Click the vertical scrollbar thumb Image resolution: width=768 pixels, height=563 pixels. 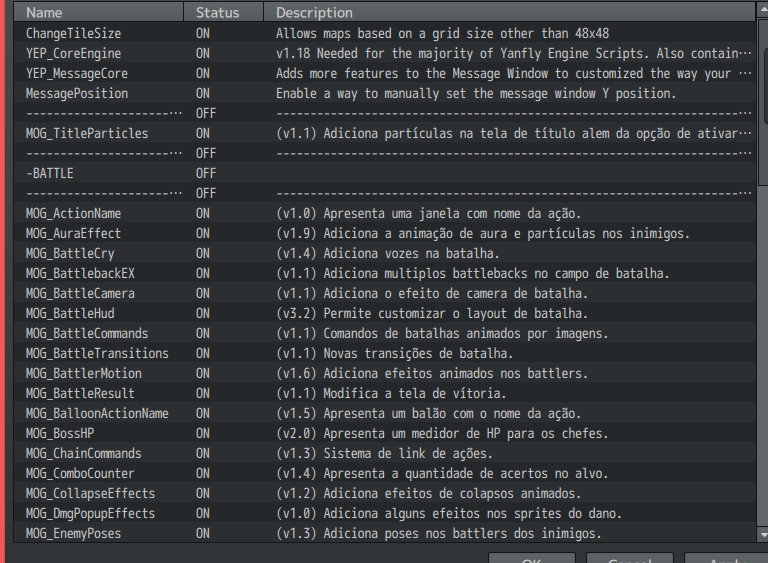point(763,101)
